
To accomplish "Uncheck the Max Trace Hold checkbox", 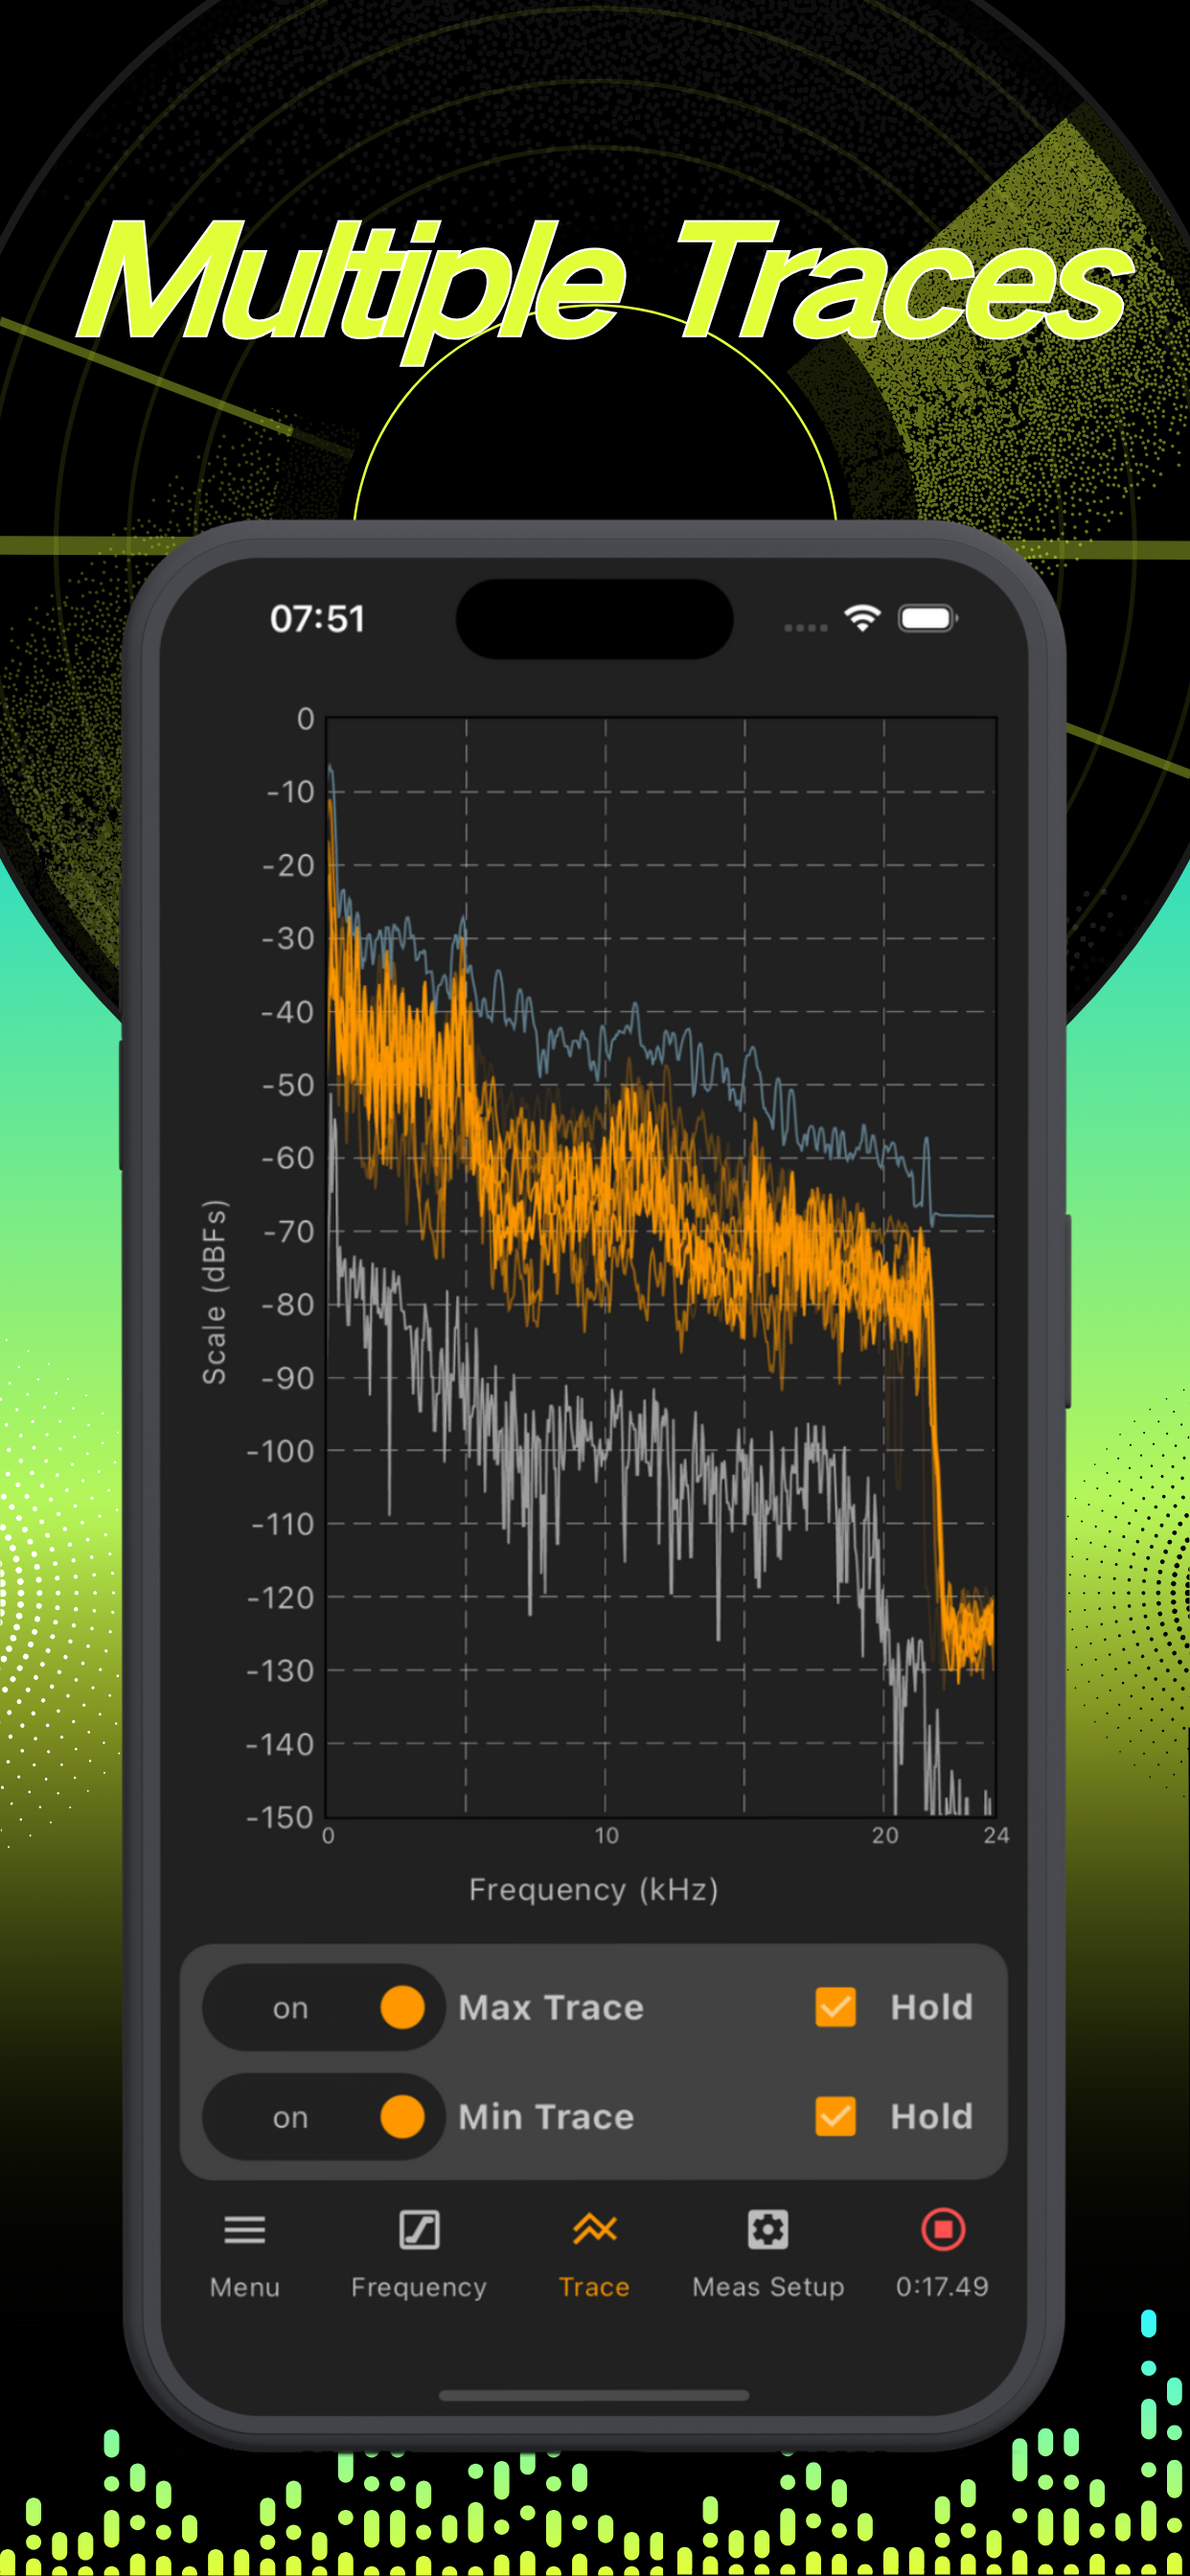I will (x=835, y=2007).
